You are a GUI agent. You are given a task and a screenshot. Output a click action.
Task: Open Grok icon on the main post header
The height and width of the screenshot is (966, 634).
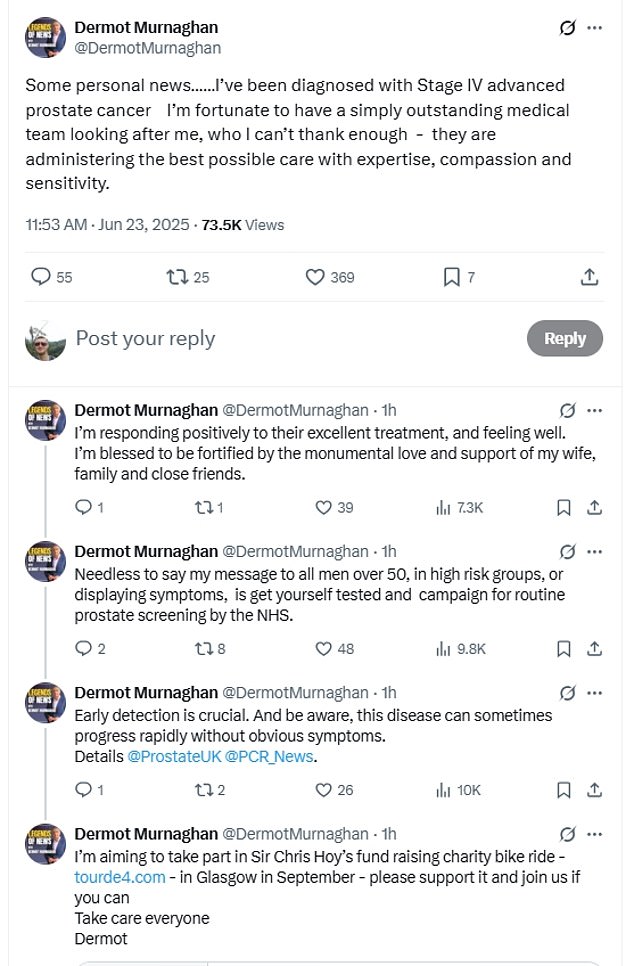pyautogui.click(x=567, y=28)
